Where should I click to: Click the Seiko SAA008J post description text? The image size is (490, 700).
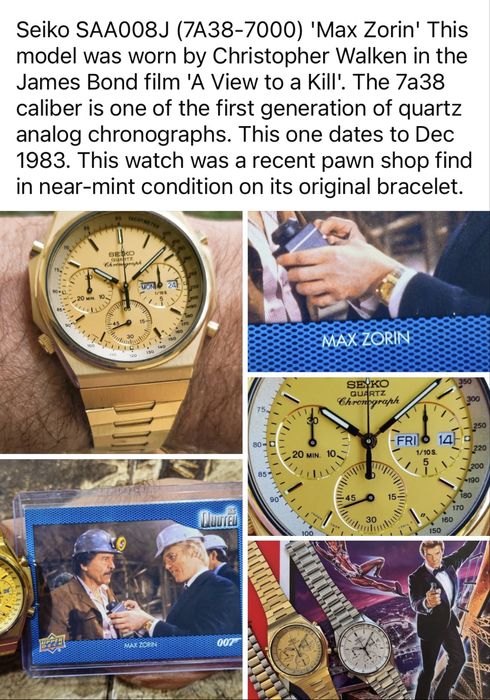[x=242, y=108]
